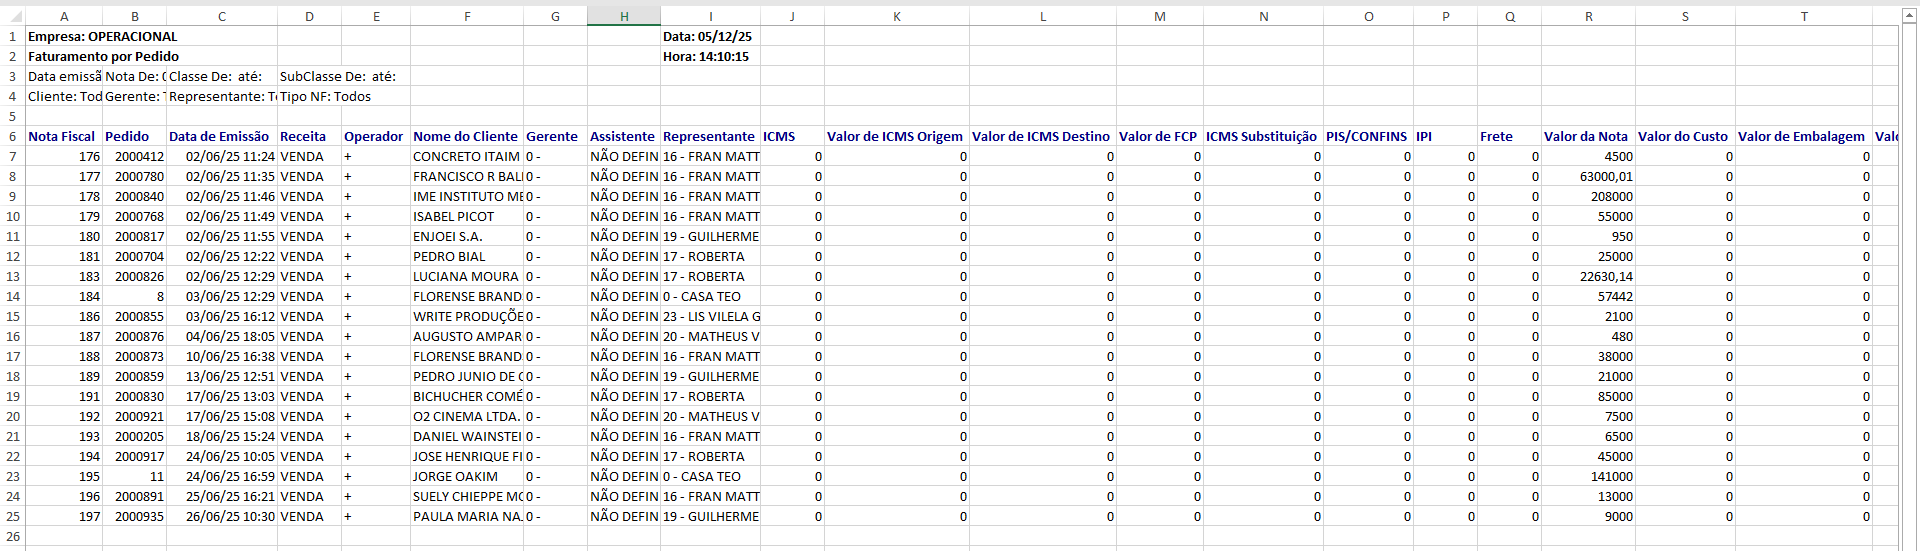
Task: Select the column R header
Action: tap(1588, 16)
